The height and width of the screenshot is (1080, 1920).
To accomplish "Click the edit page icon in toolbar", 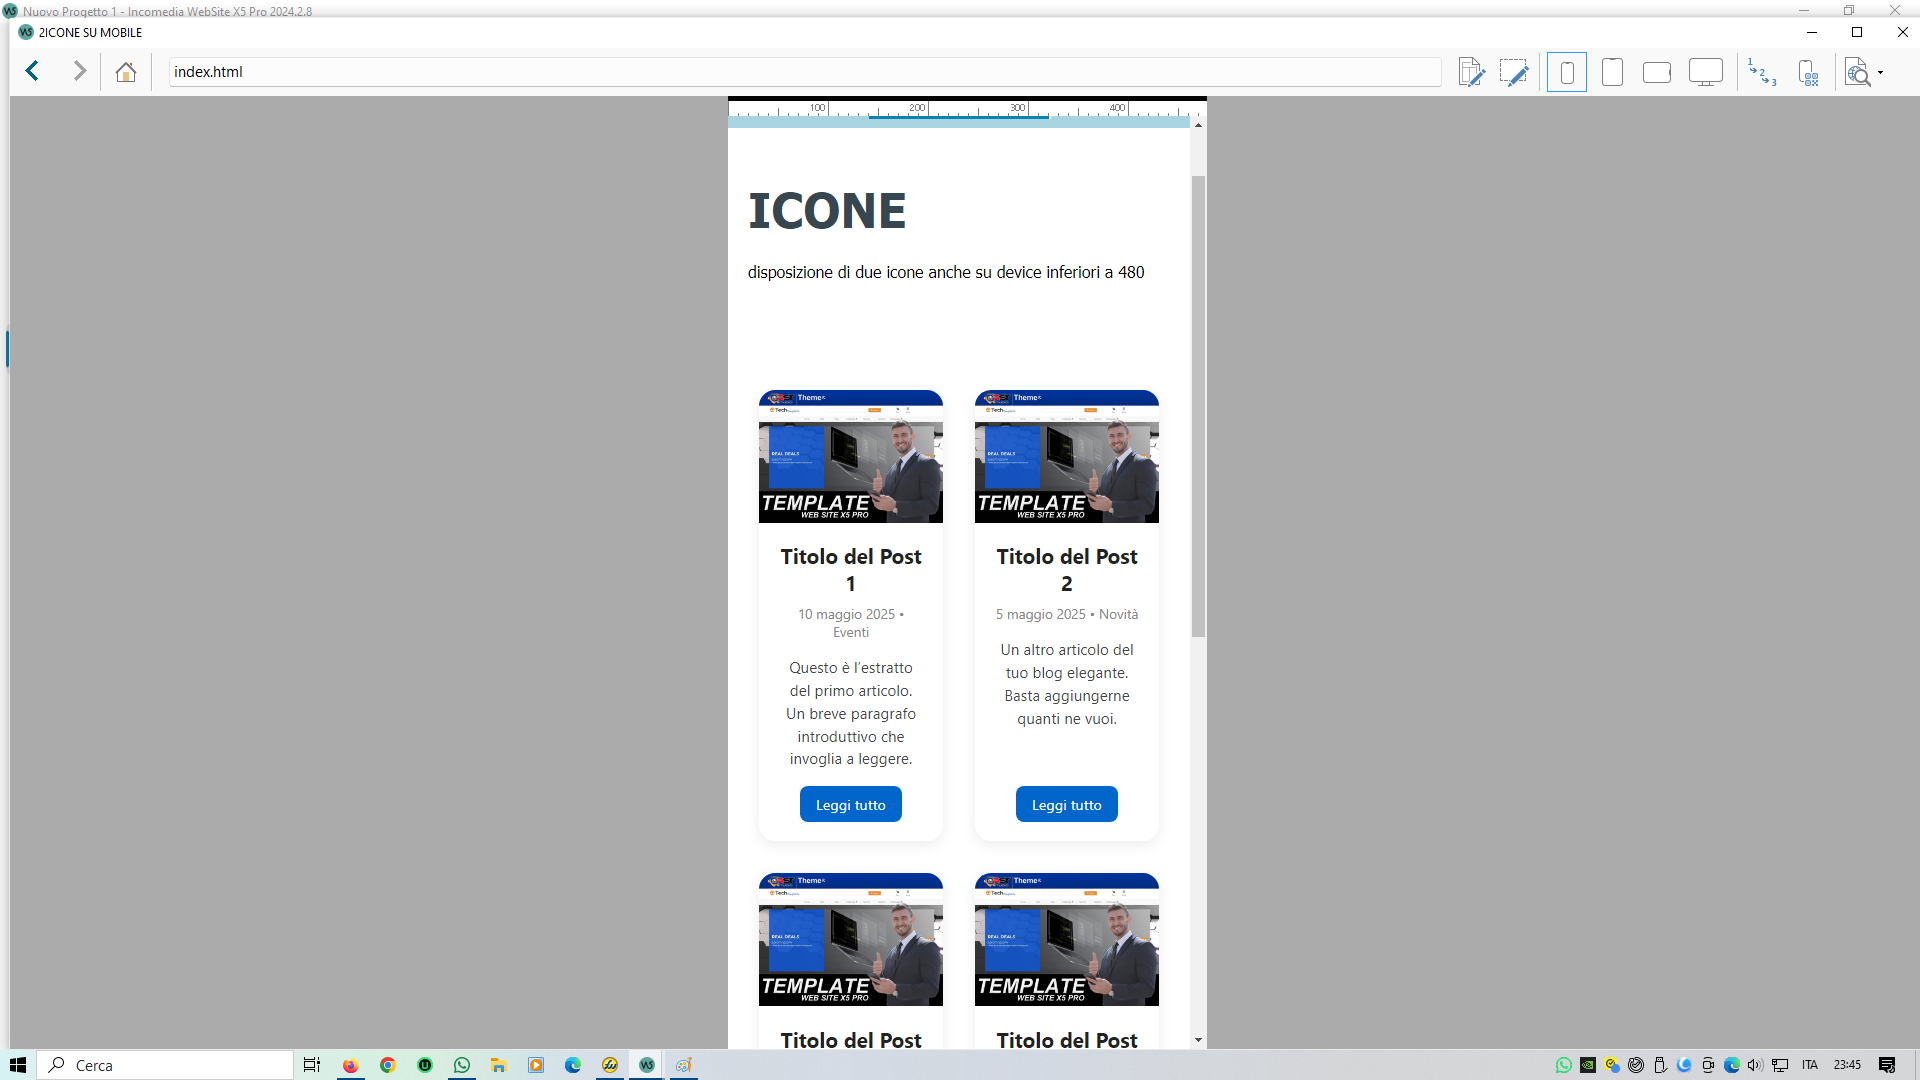I will click(1470, 72).
